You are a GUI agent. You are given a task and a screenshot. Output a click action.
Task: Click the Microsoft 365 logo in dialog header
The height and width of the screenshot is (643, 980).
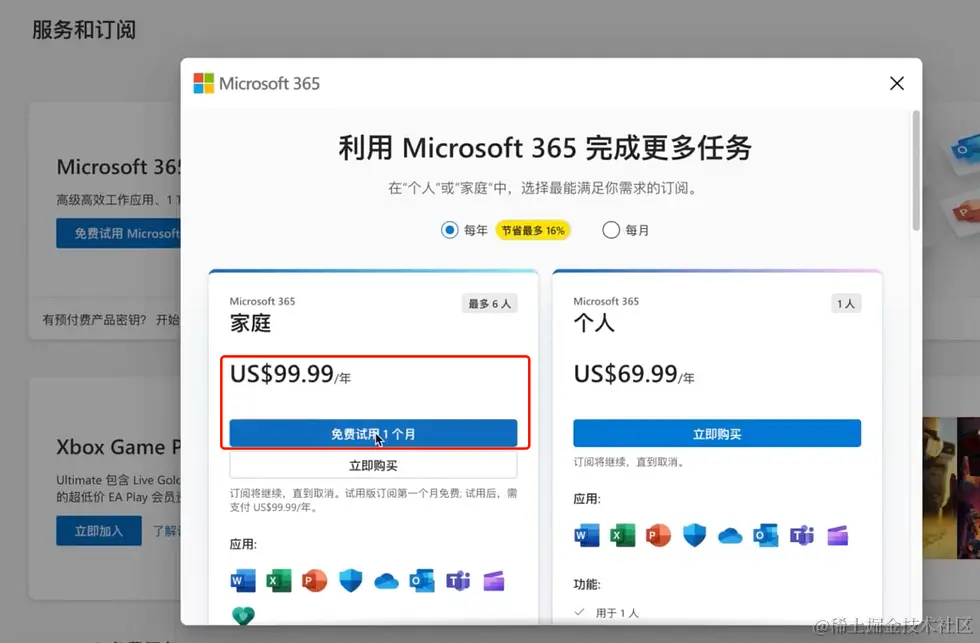coord(257,83)
